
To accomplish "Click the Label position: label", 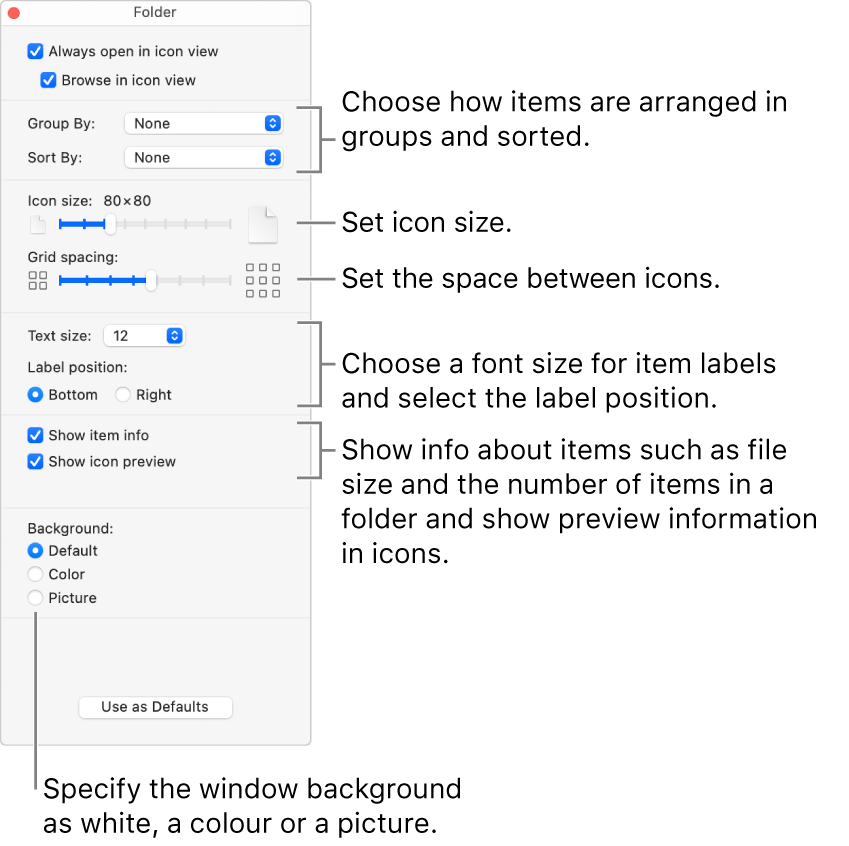I will coord(77,367).
